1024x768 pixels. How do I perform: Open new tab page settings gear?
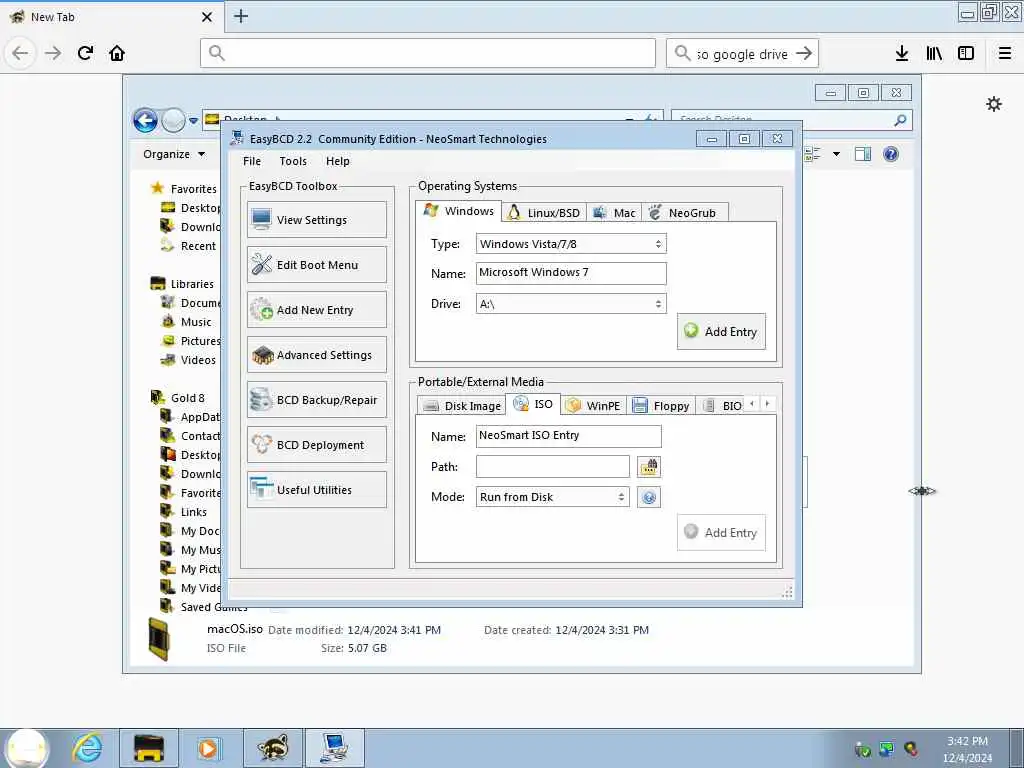994,104
